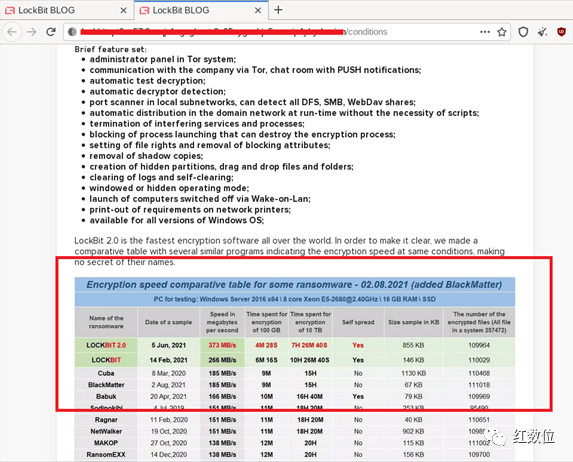Click 'Name of the ransomware' column header
The height and width of the screenshot is (462, 573).
tap(106, 322)
